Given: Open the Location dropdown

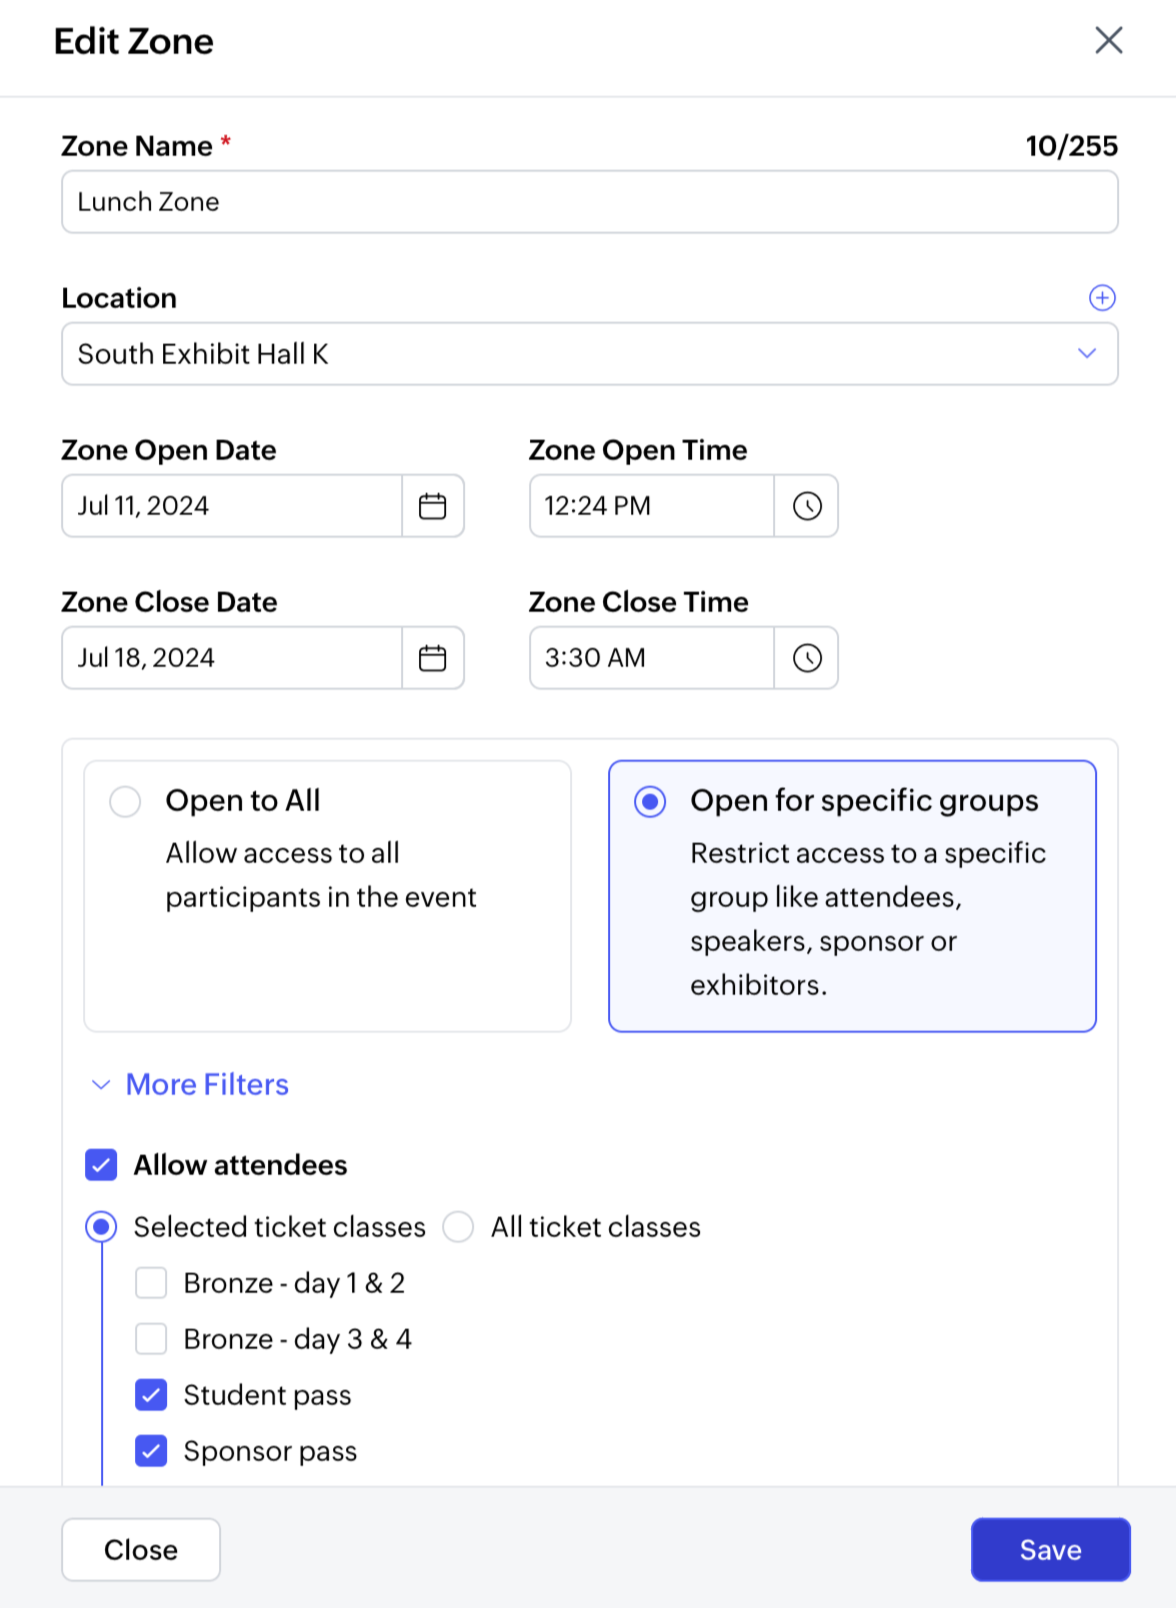Looking at the screenshot, I should [1087, 354].
